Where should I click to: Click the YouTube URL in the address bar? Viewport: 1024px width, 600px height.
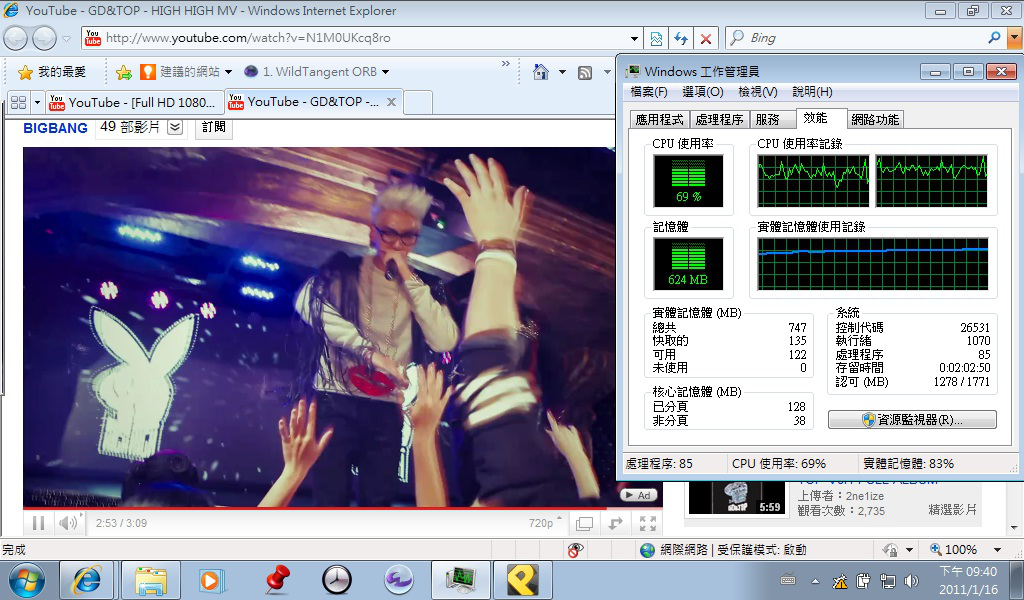tap(248, 38)
